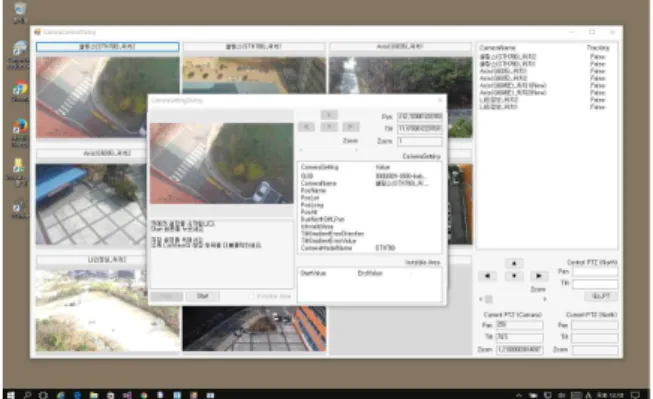Click the Go PT button
This screenshot has height=399, width=653.
[x=601, y=296]
